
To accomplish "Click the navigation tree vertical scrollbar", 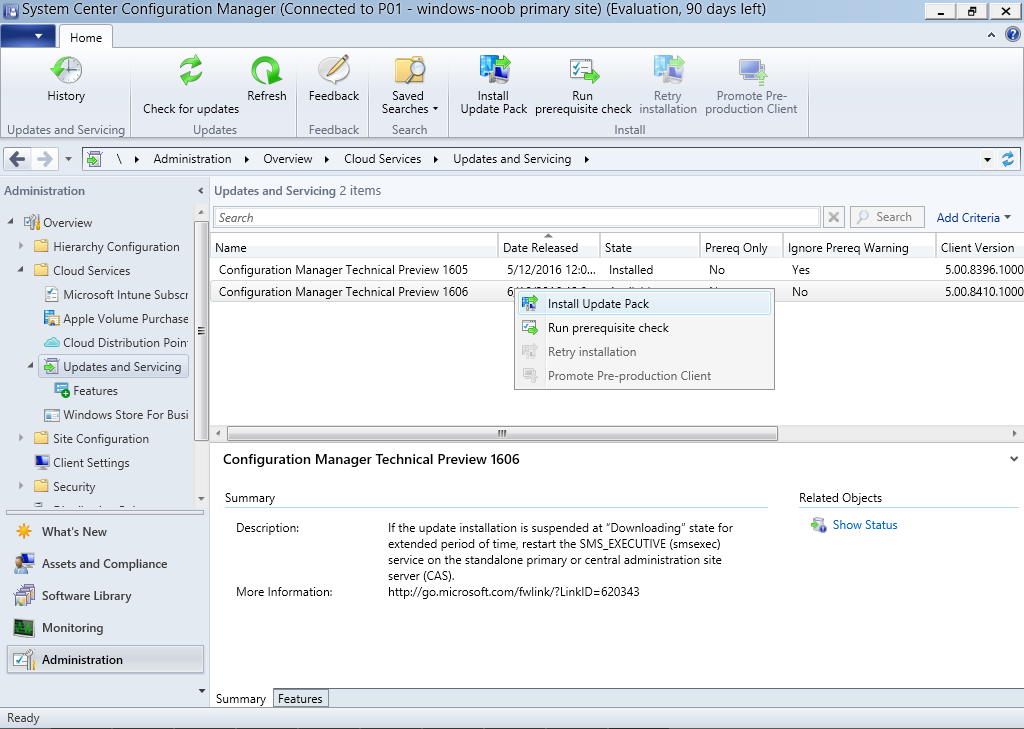I will tap(201, 331).
